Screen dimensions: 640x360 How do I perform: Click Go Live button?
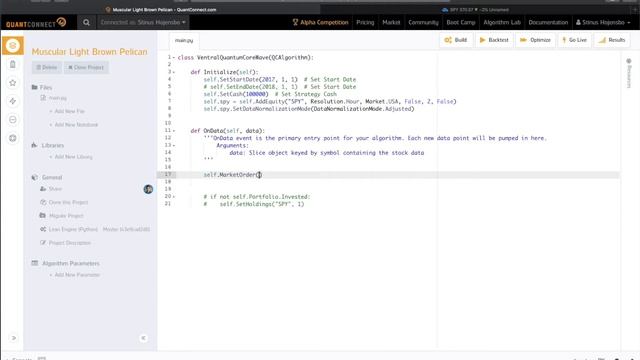coord(574,40)
